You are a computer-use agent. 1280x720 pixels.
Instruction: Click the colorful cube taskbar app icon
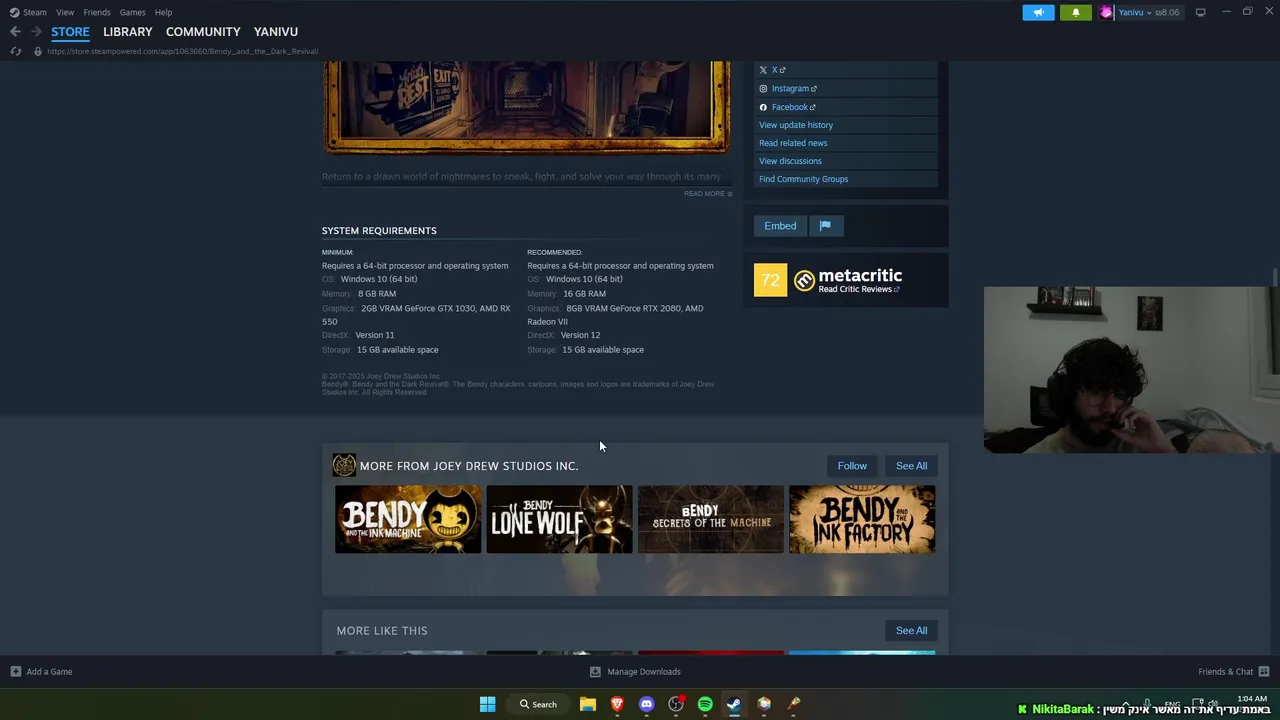tap(764, 704)
